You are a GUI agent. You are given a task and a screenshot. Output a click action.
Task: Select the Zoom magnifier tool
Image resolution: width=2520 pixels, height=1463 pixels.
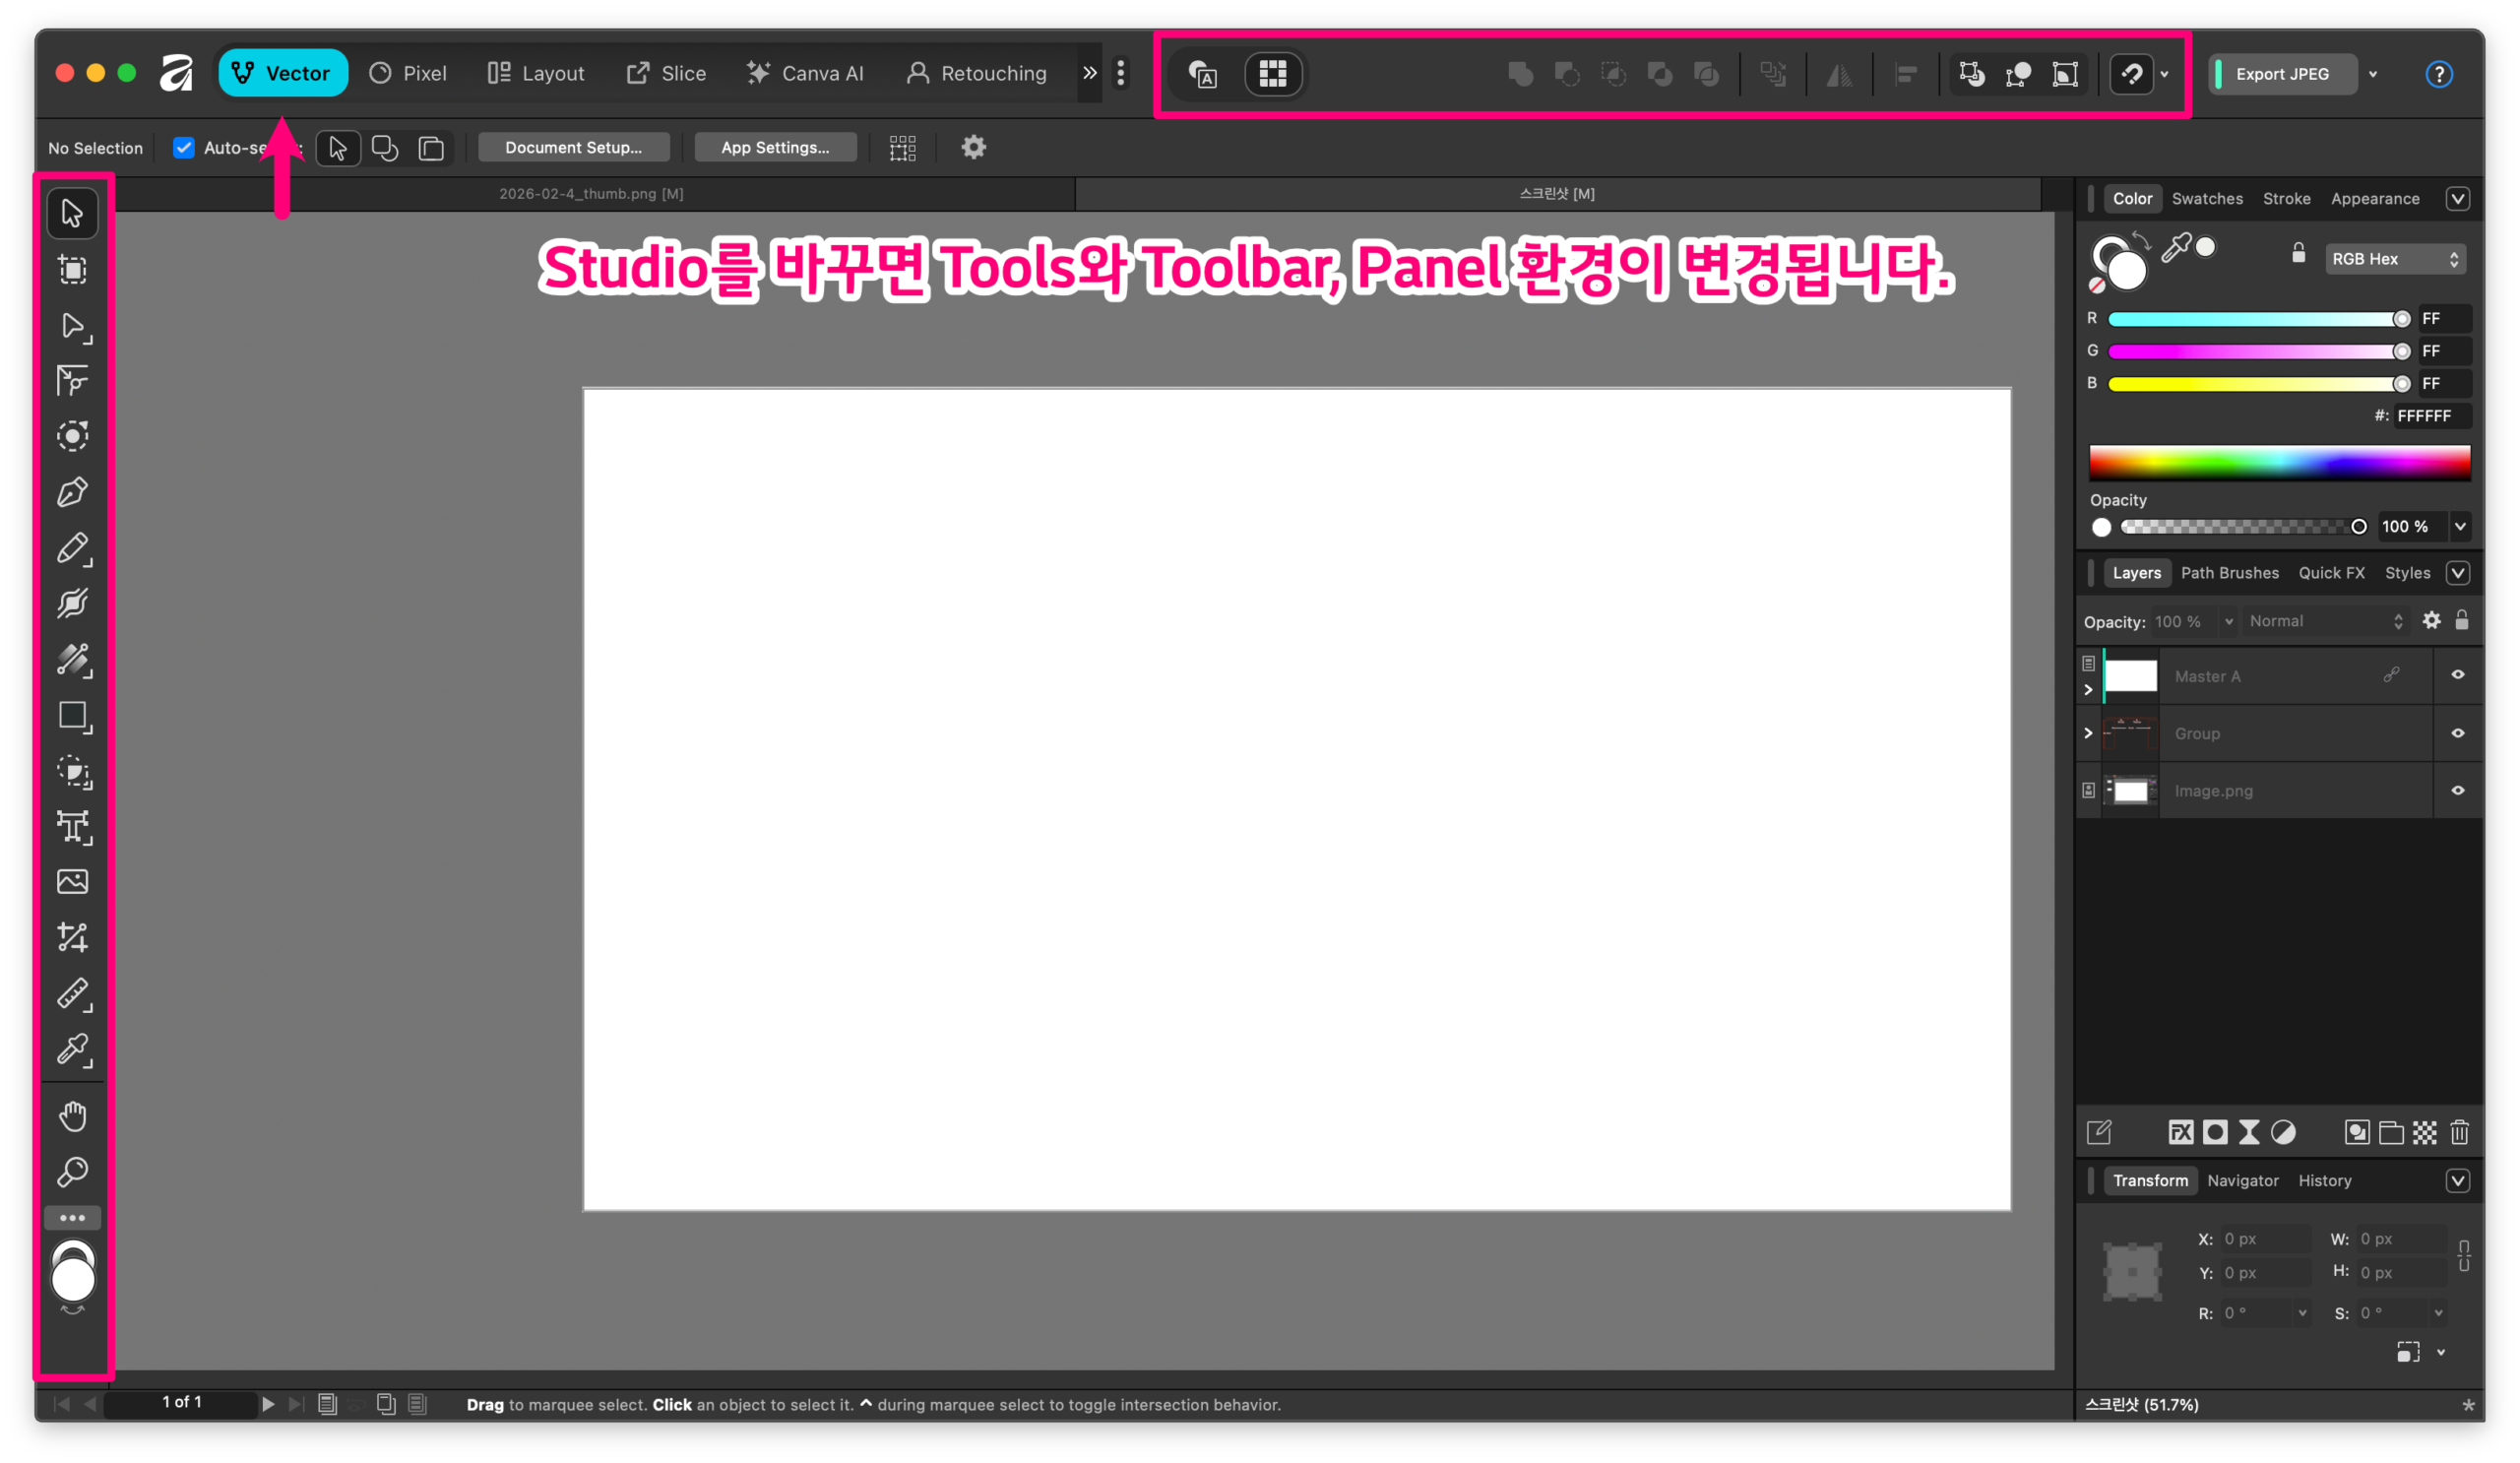72,1171
